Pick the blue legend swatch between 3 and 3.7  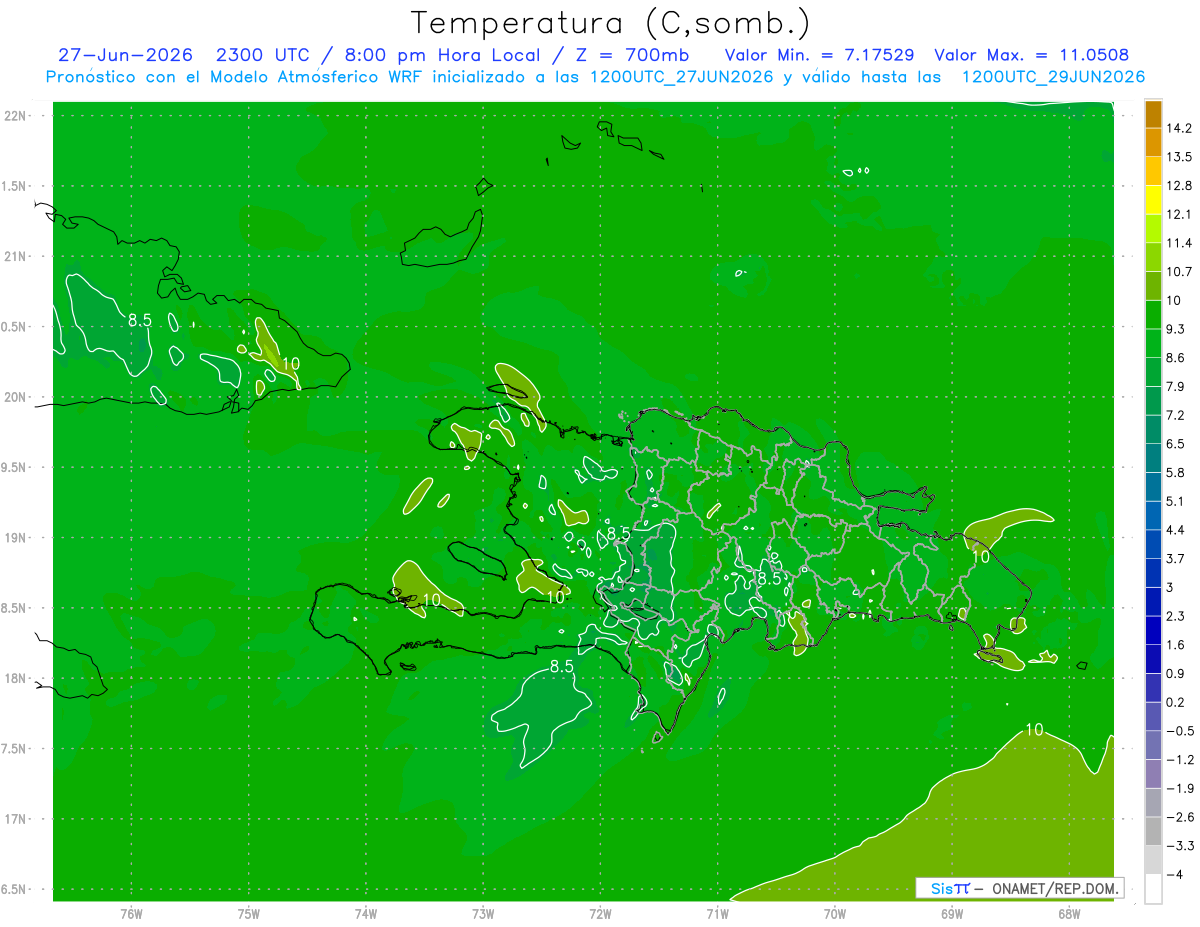(1153, 572)
